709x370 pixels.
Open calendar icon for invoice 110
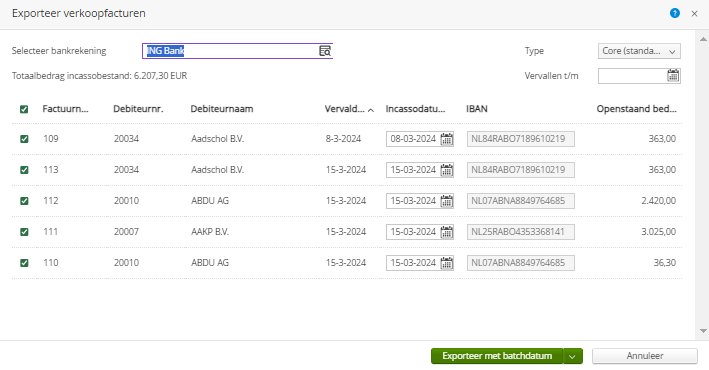447,263
